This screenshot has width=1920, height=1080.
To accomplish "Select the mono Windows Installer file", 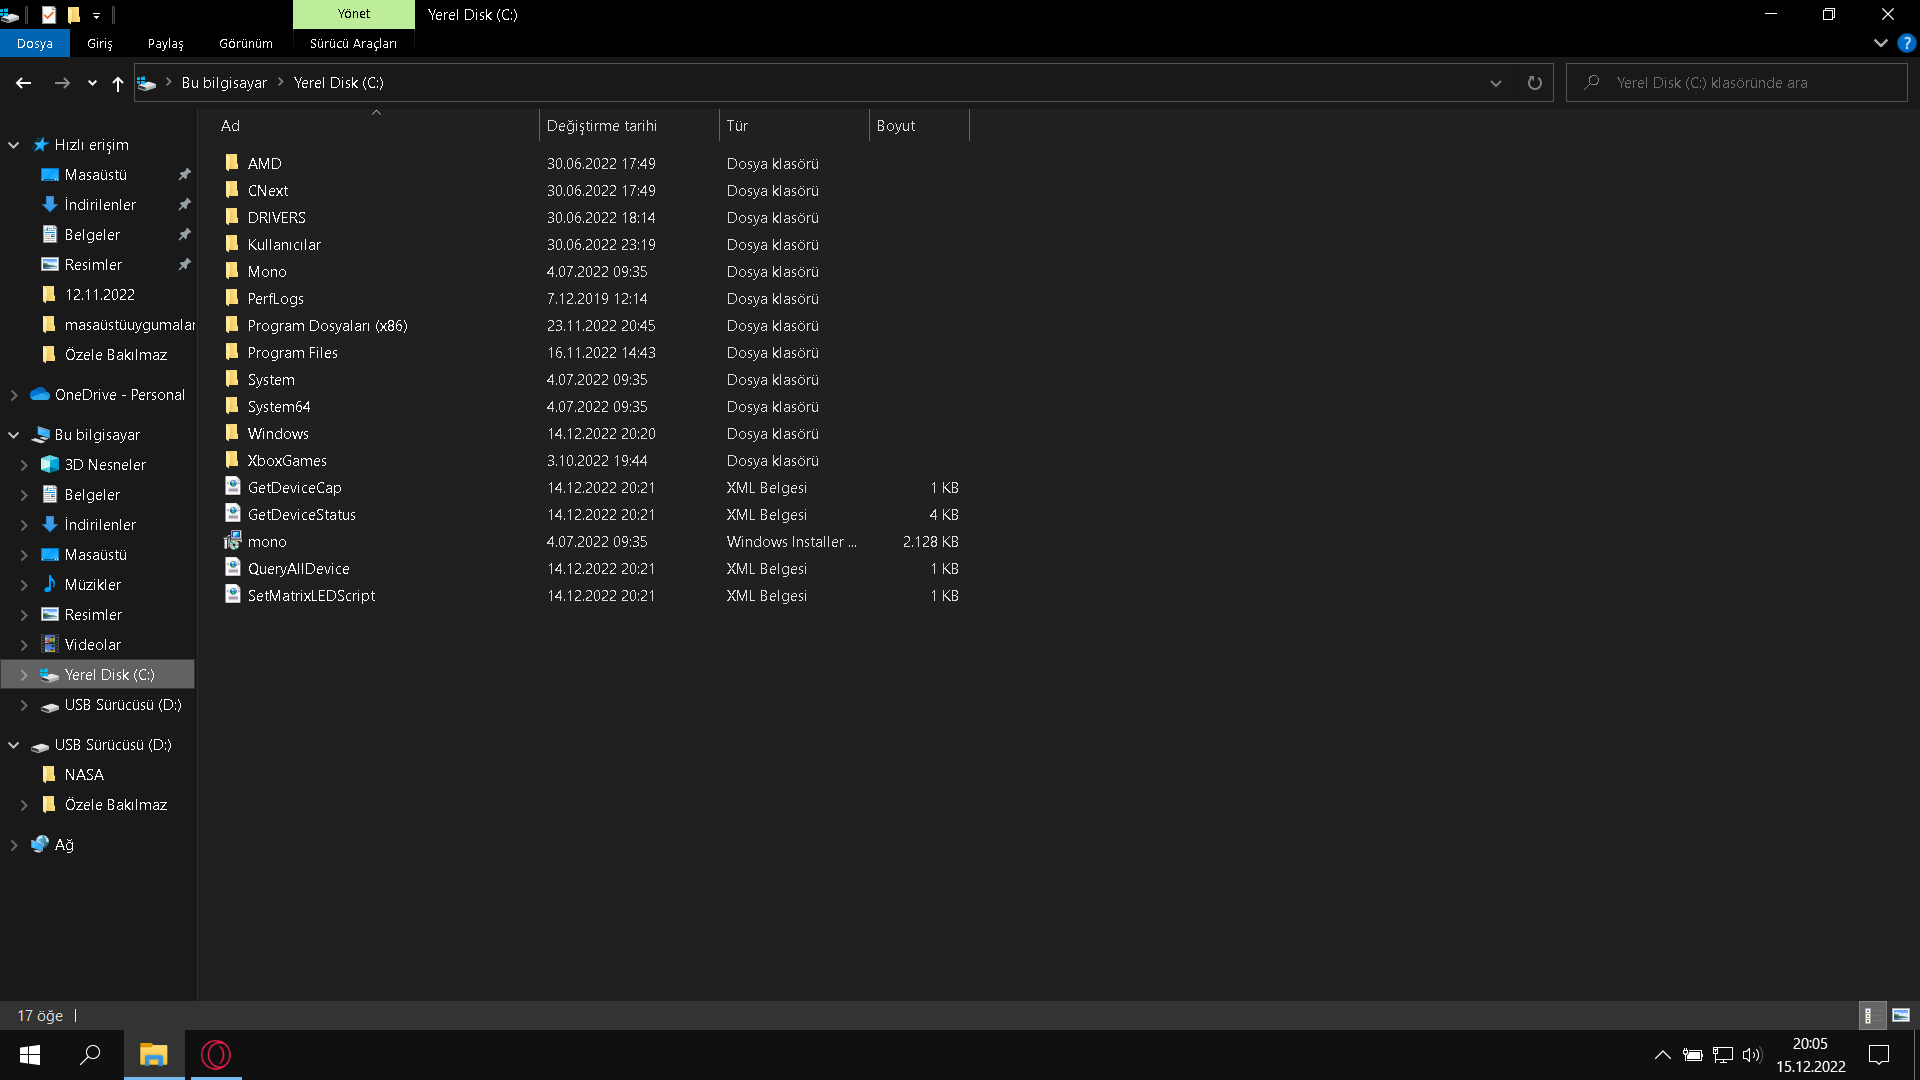I will [x=267, y=541].
